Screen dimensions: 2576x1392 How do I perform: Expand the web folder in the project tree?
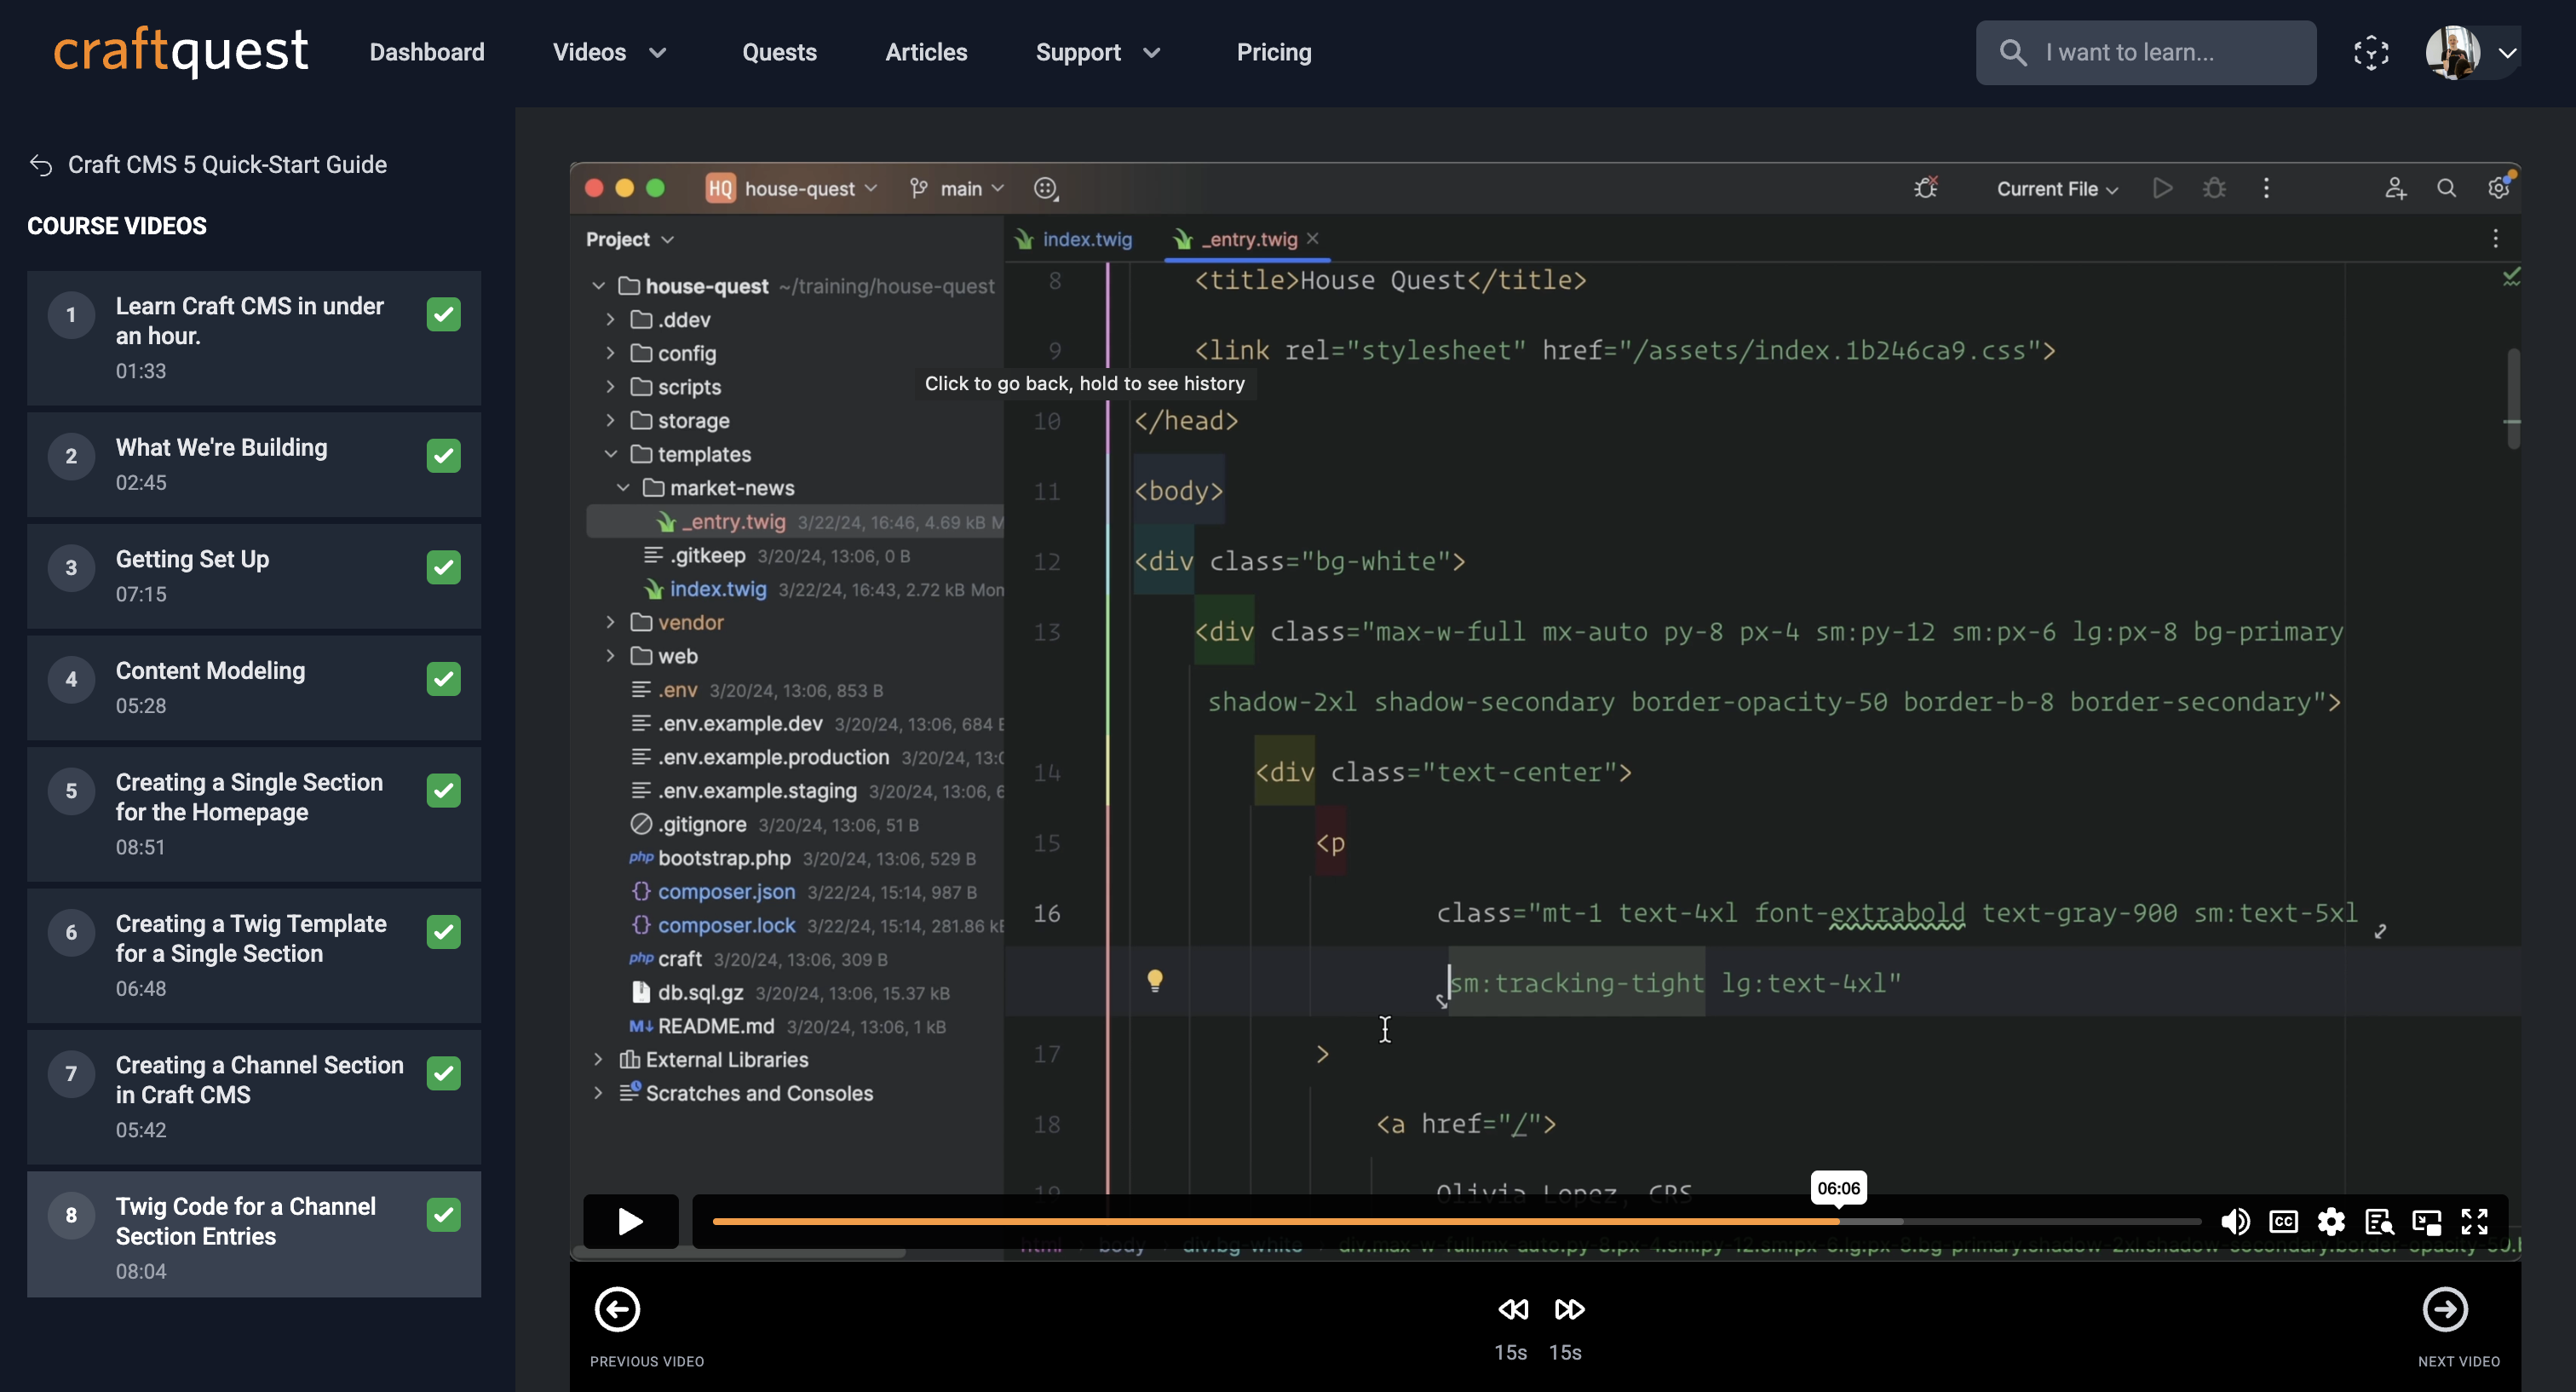[610, 656]
